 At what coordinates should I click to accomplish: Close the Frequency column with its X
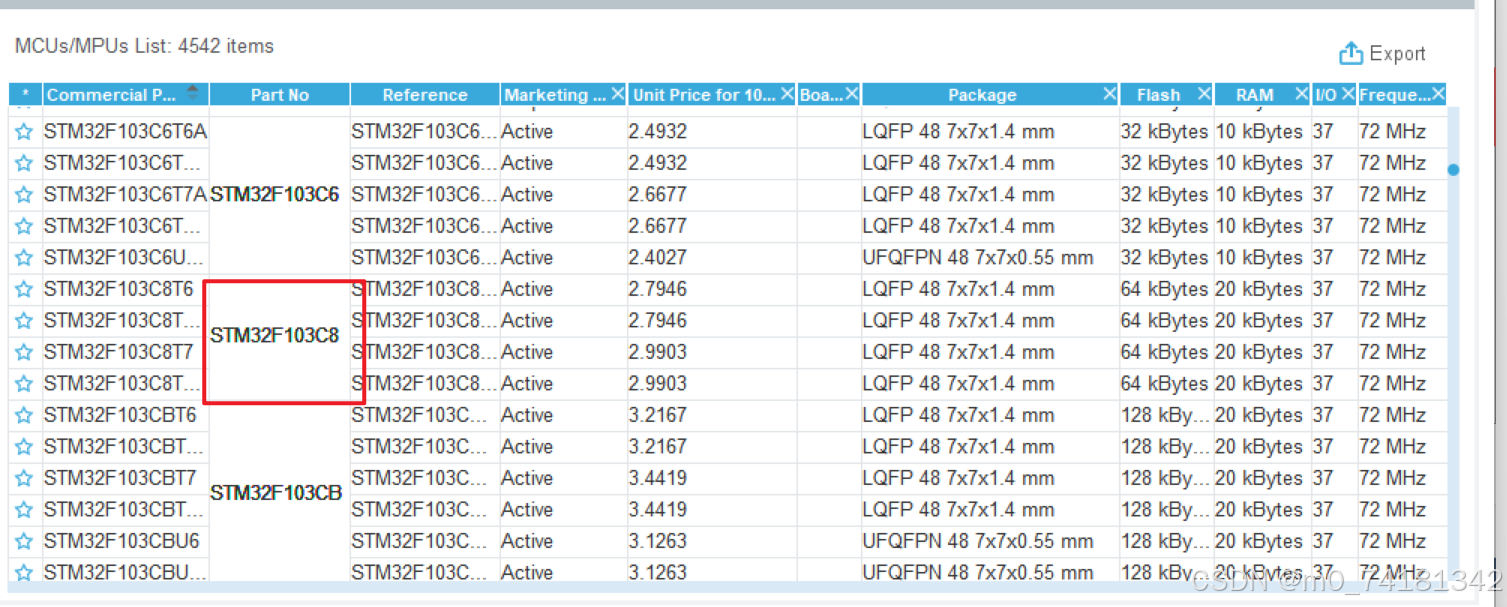tap(1438, 94)
